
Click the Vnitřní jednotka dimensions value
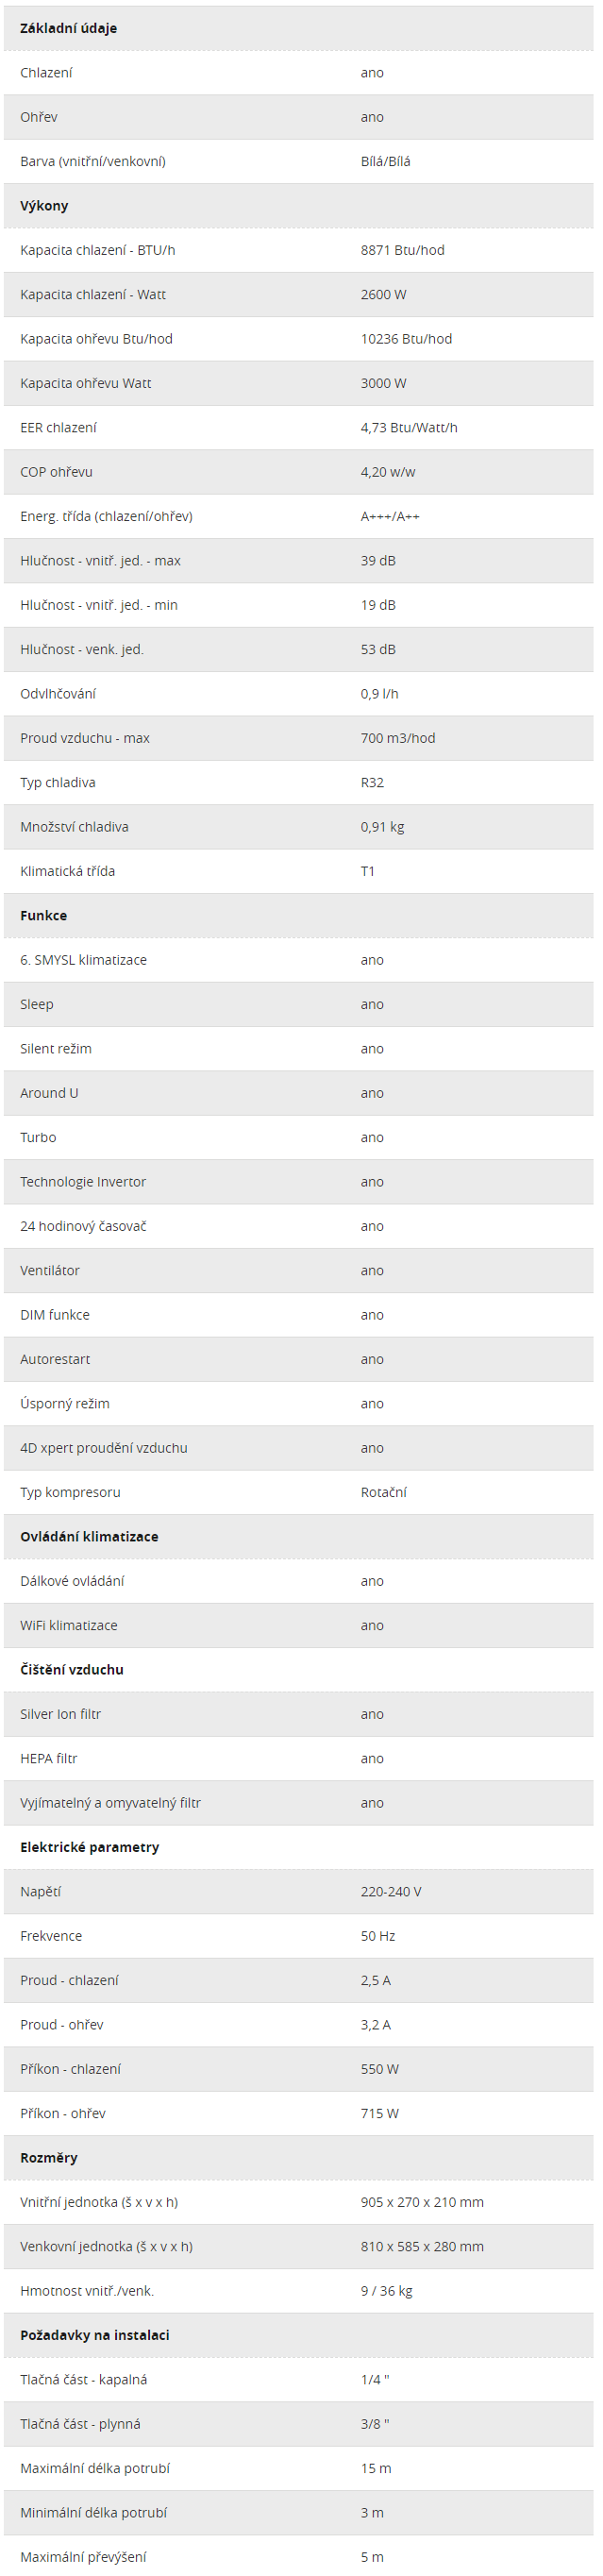(x=422, y=2202)
